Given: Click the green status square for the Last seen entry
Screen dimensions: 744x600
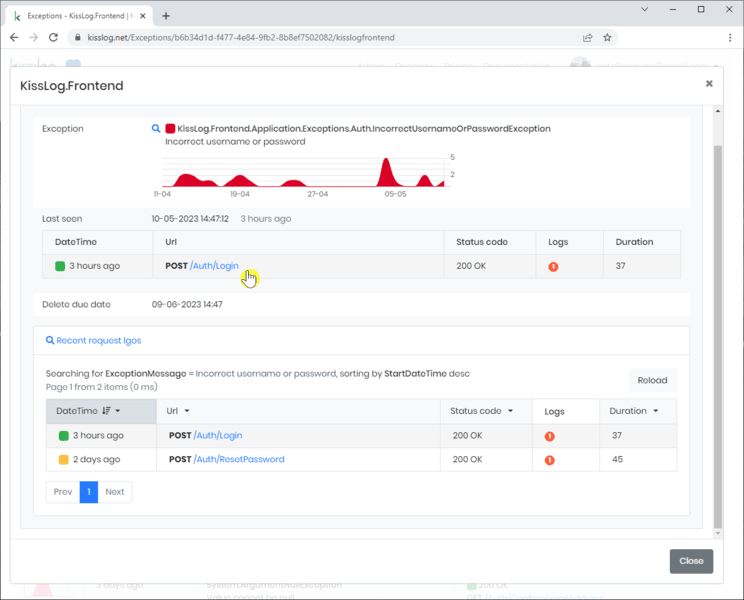Looking at the screenshot, I should pos(60,266).
